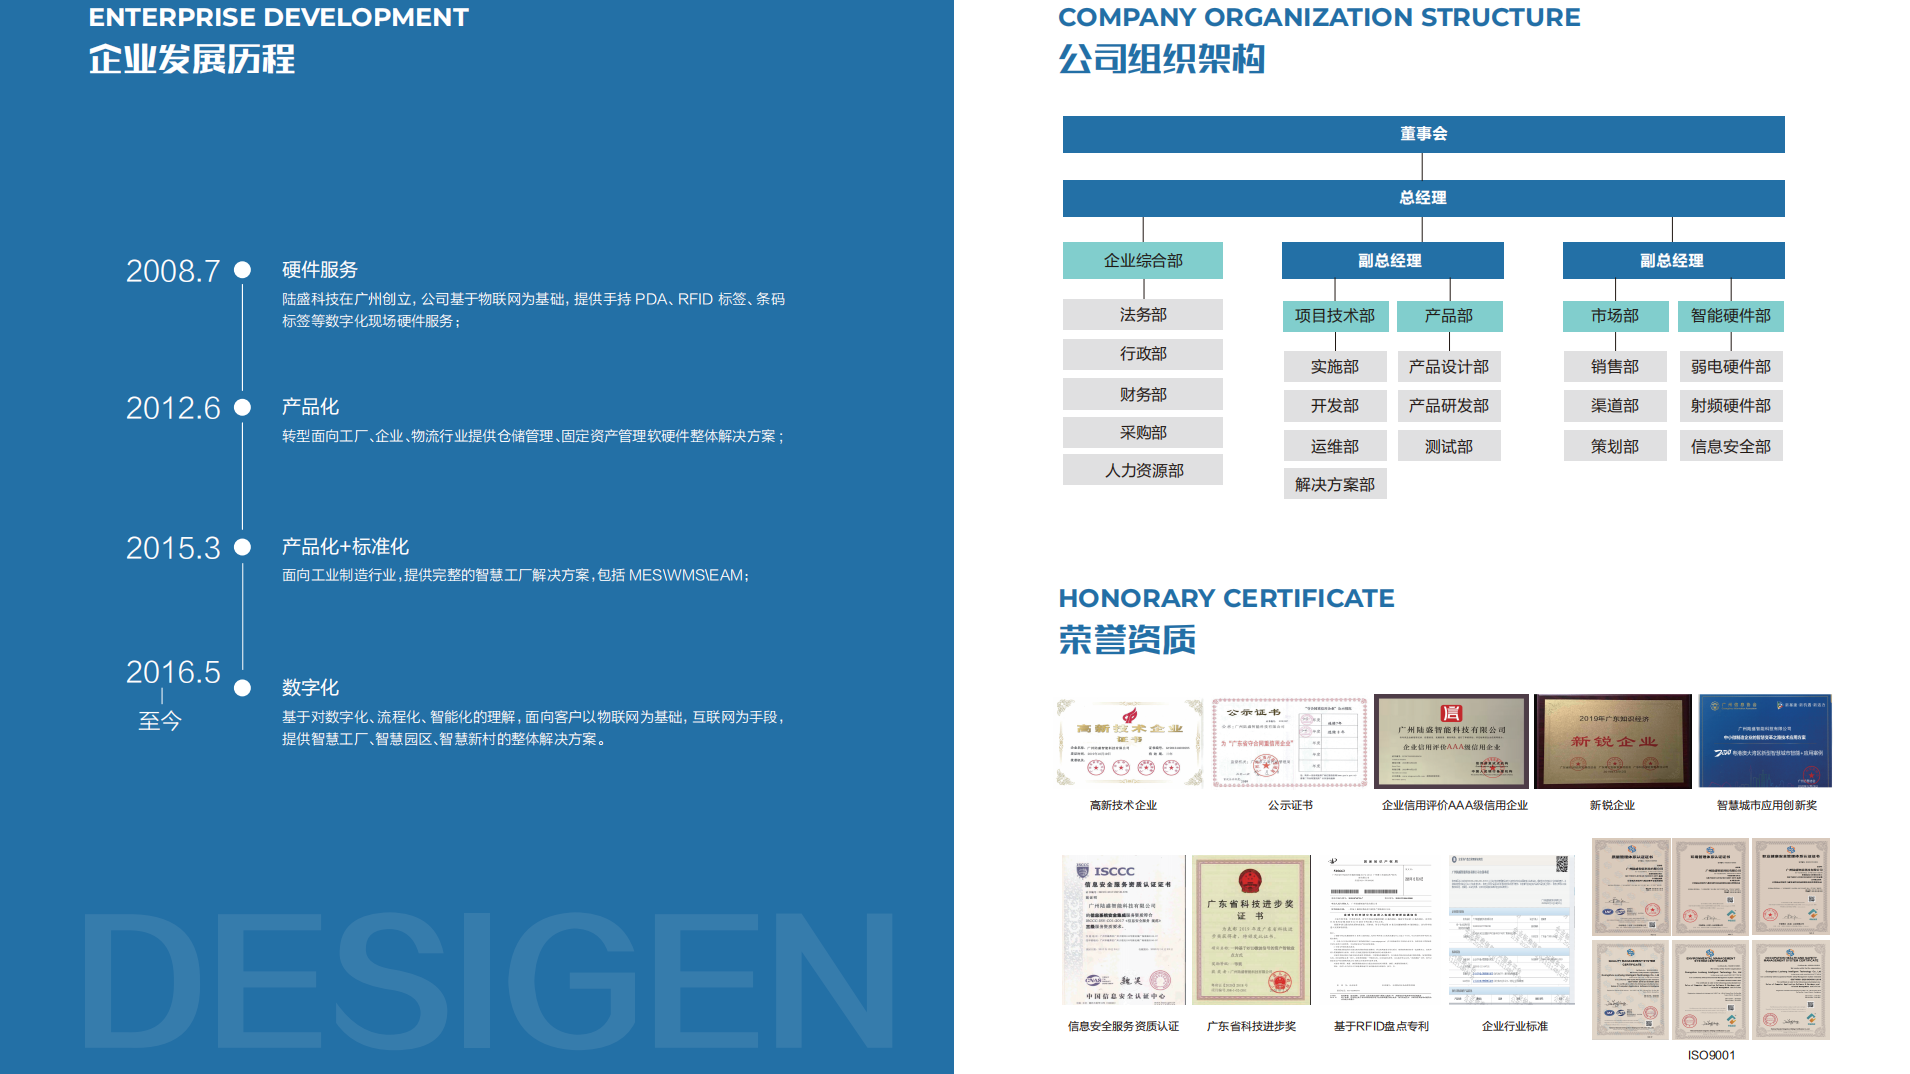This screenshot has height=1074, width=1910.
Task: Open the 公示证书 certificate thumbnail
Action: [1289, 743]
